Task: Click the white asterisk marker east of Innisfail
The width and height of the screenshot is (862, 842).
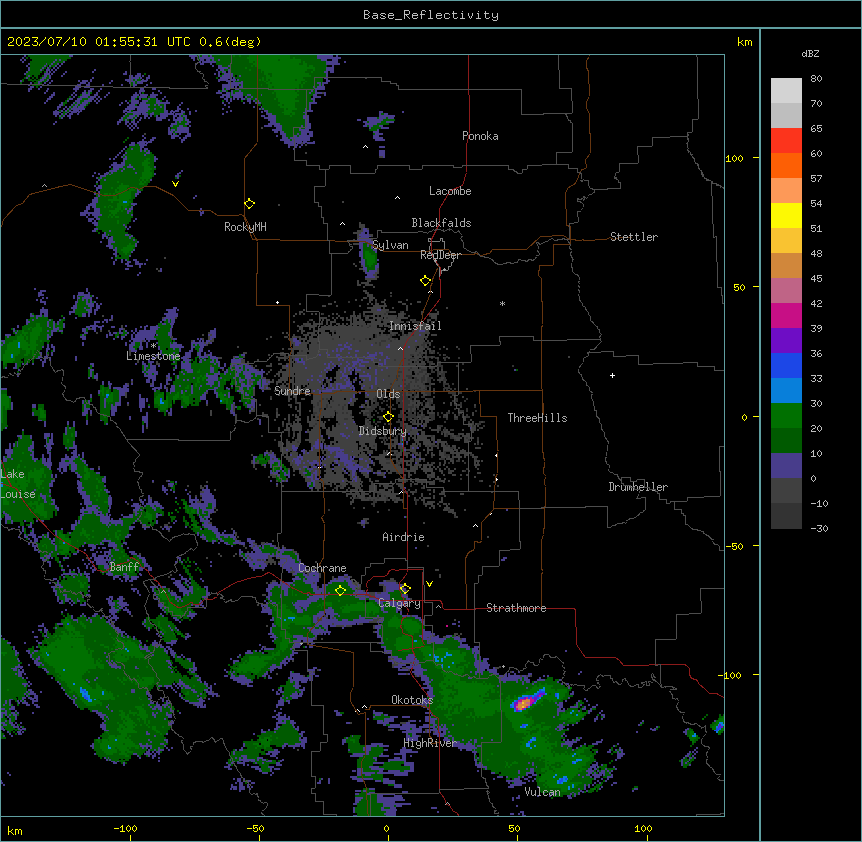Action: point(502,303)
